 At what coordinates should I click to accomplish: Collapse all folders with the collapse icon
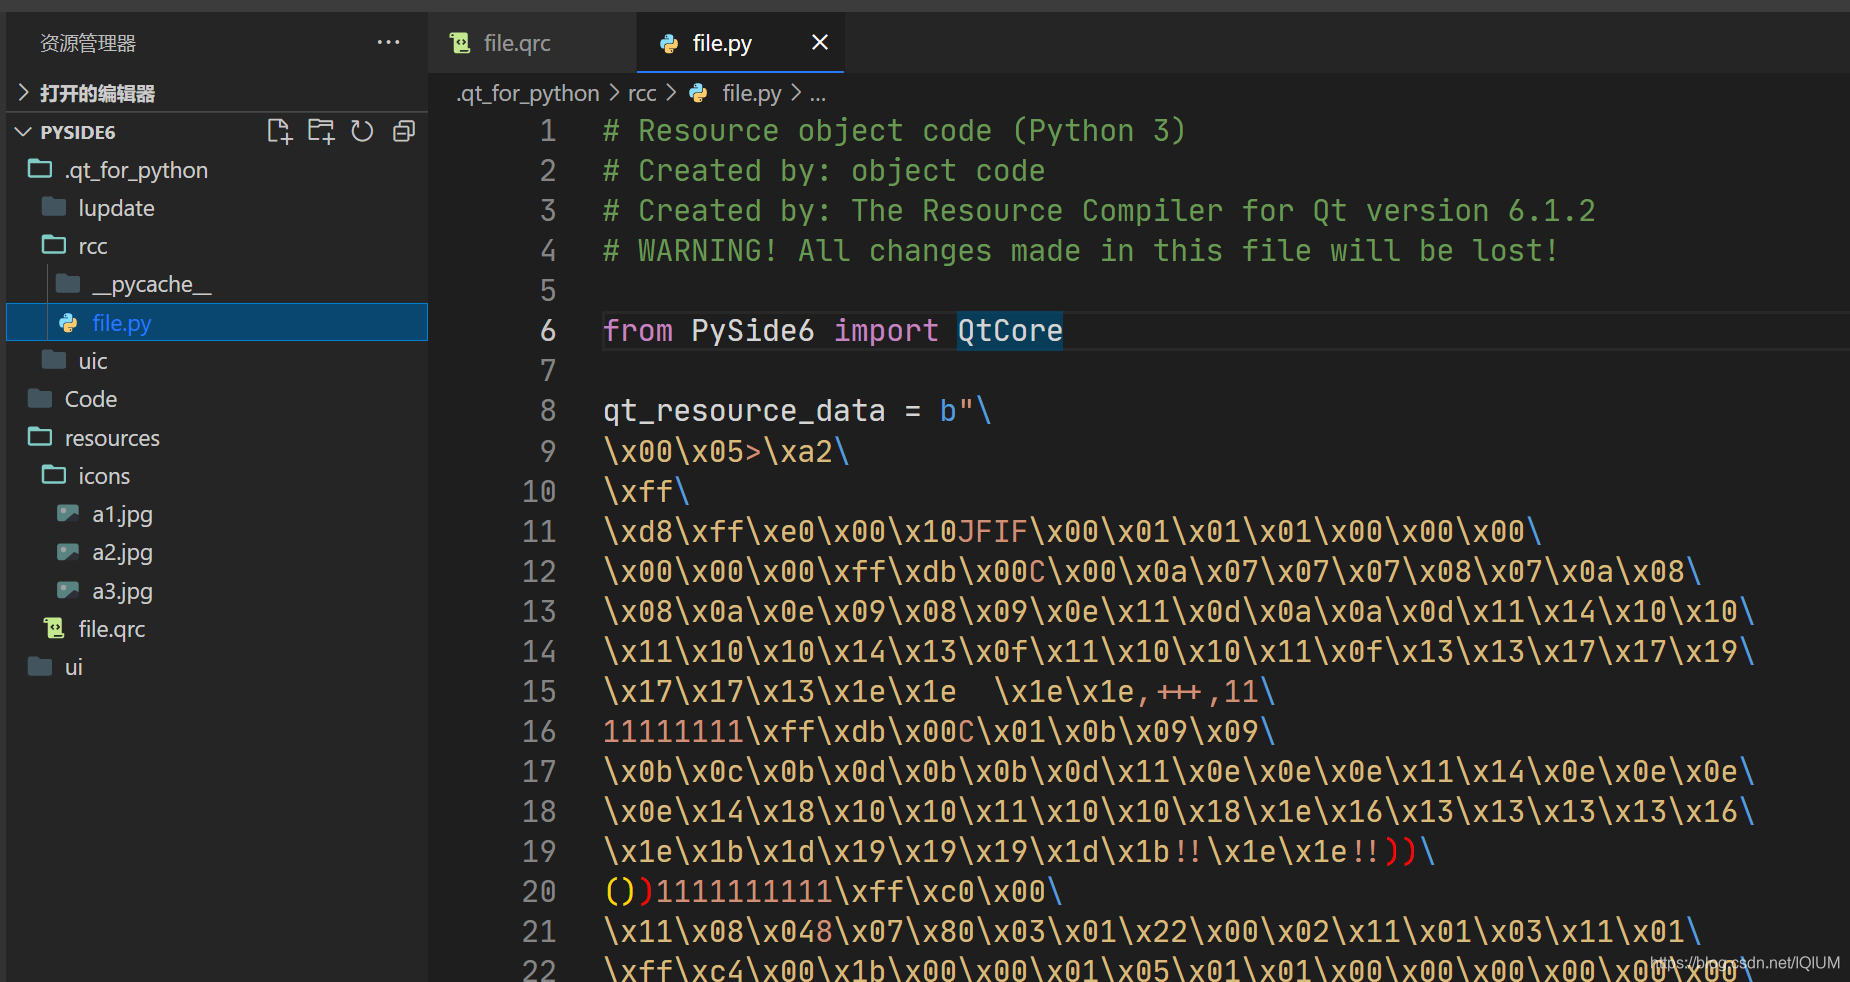tap(404, 131)
